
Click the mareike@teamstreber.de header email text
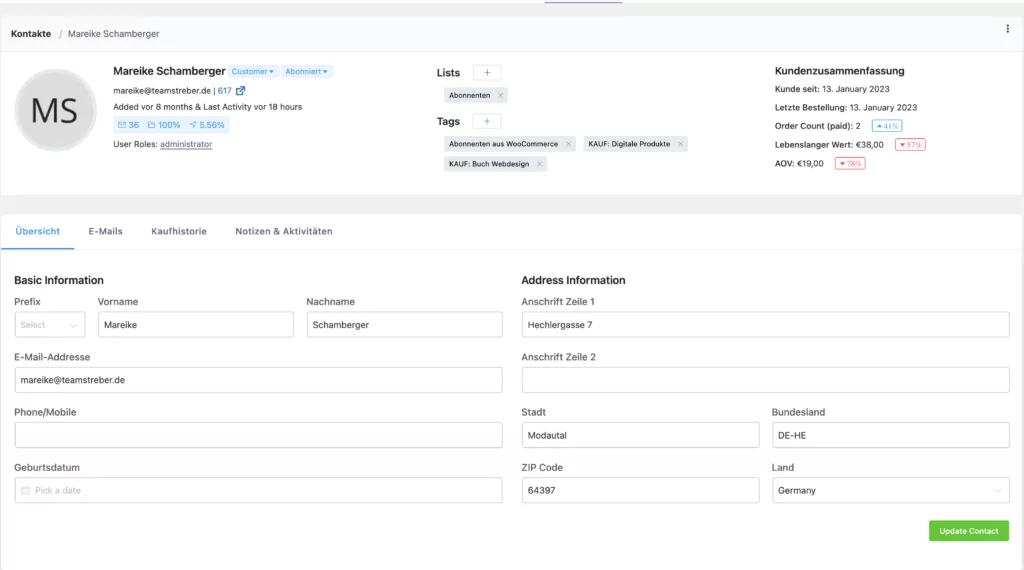tap(162, 91)
